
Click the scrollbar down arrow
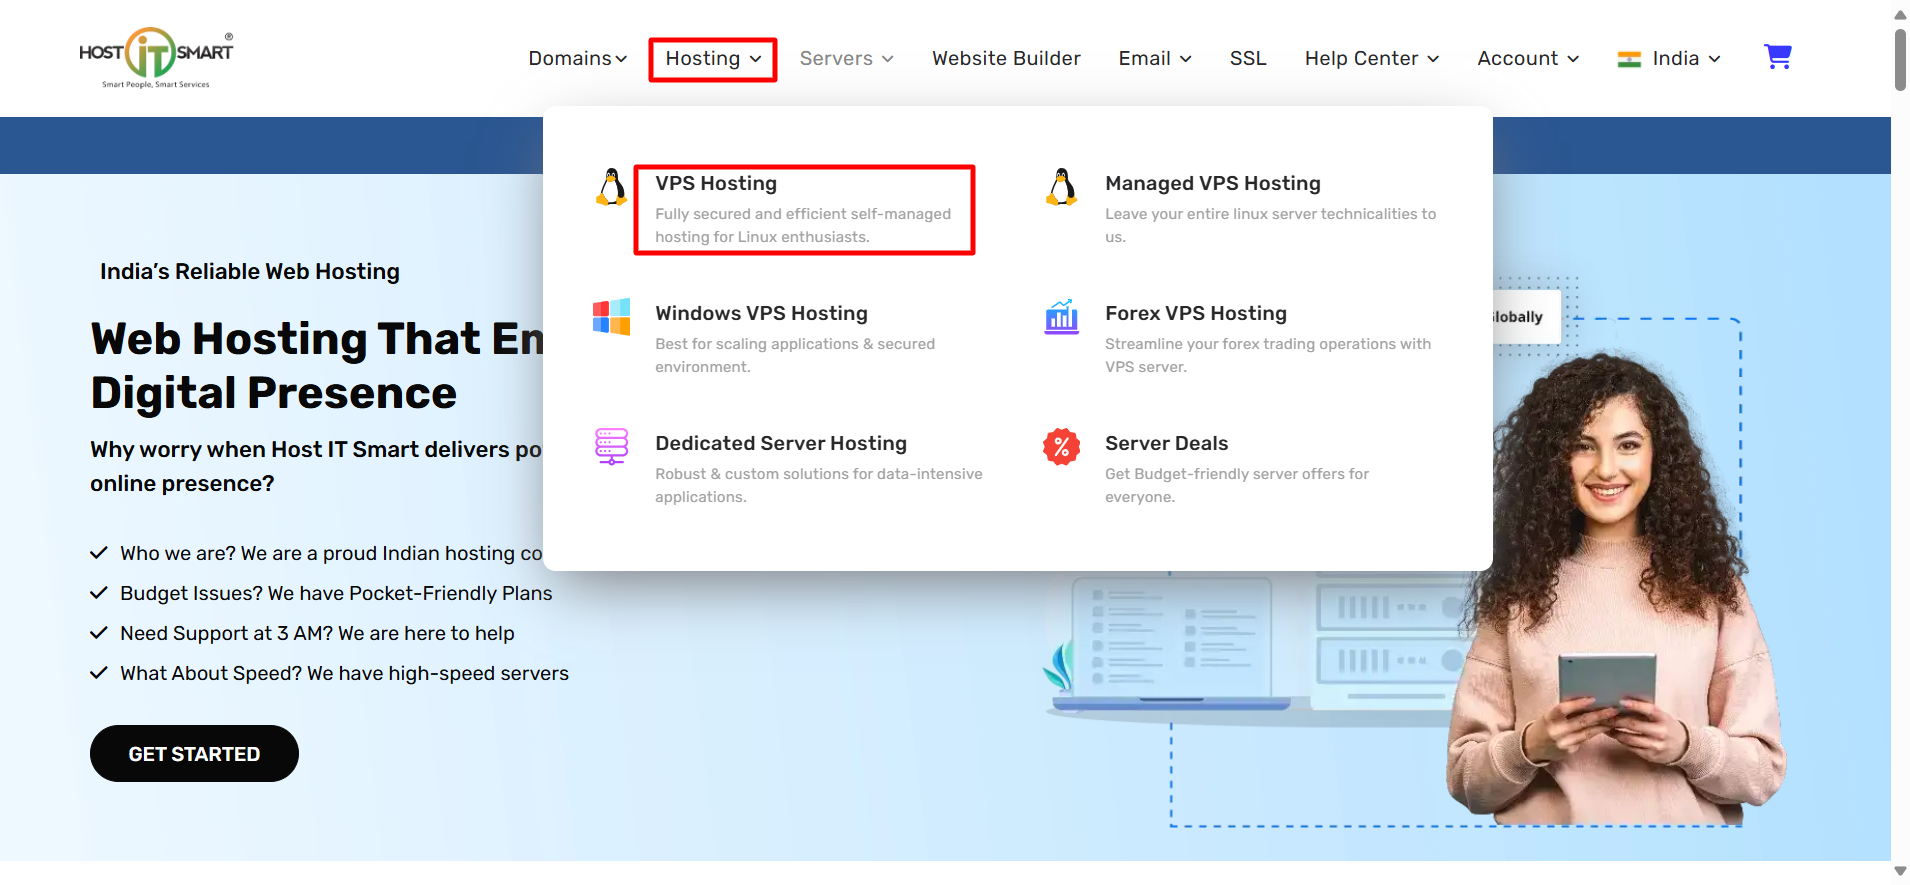click(x=1900, y=871)
